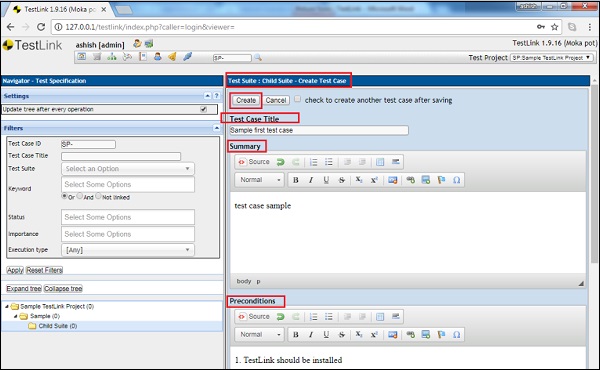Click the Collapse tree button
This screenshot has height=370, width=600.
point(63,289)
